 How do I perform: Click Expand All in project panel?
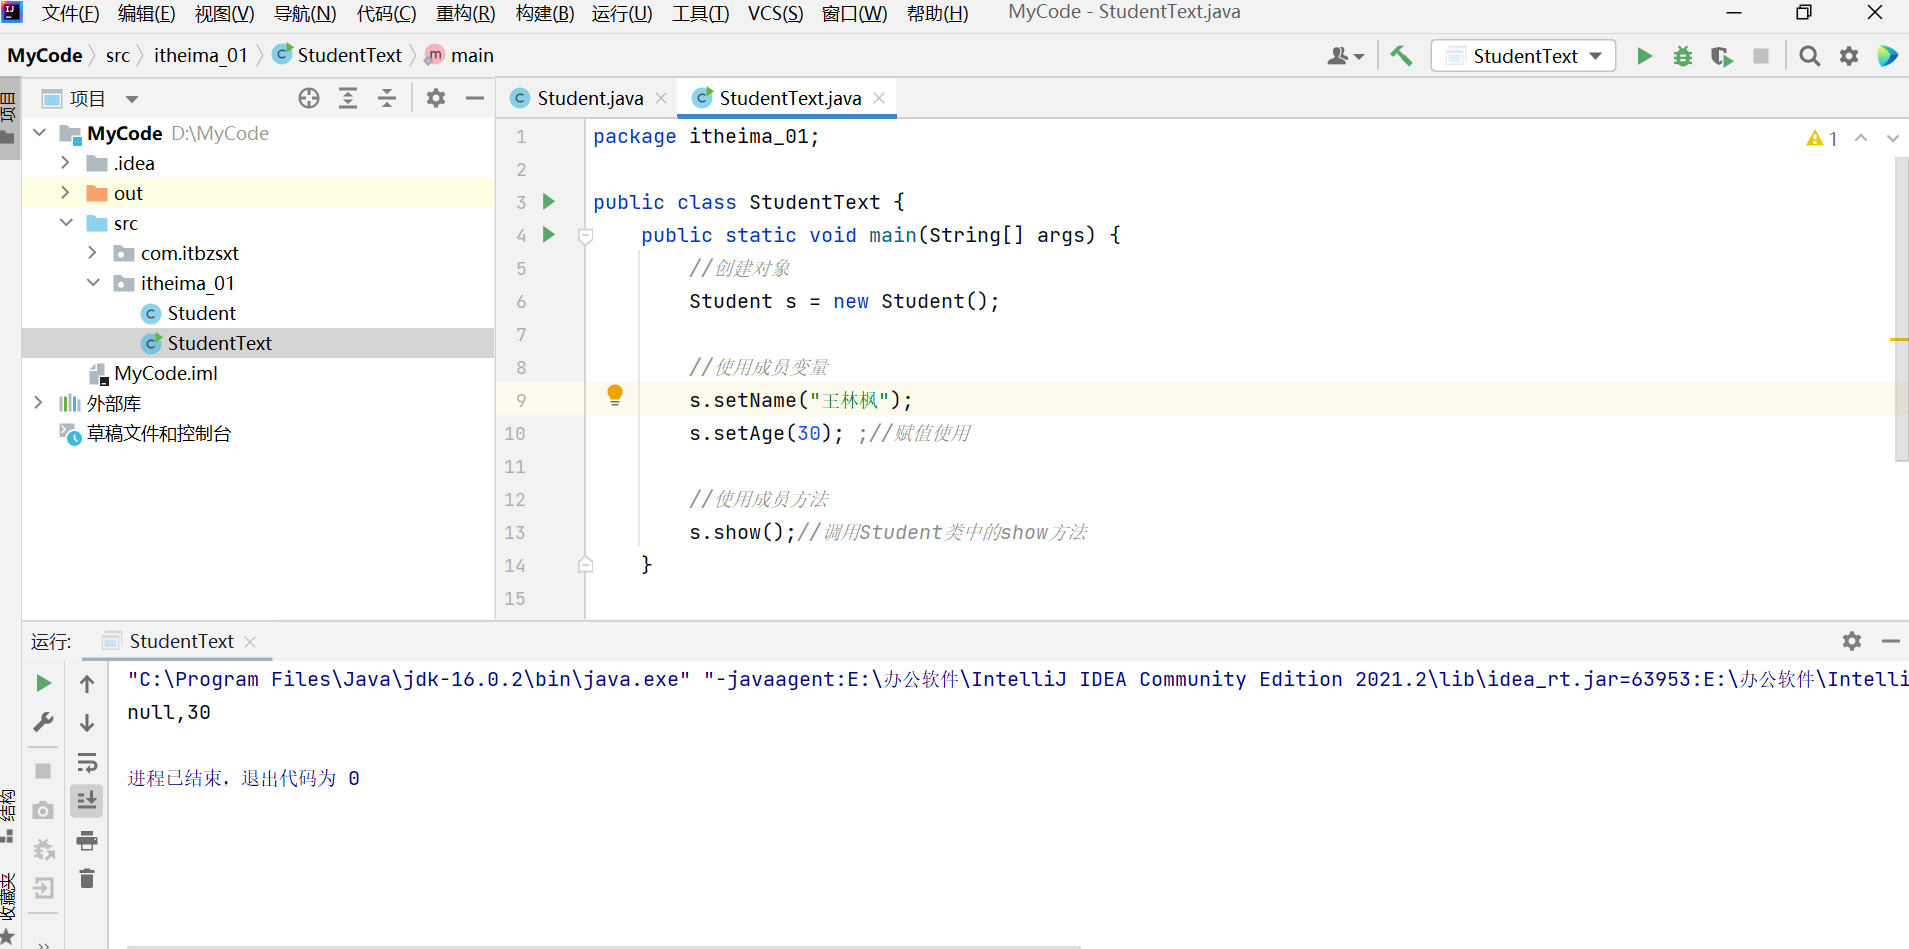coord(348,98)
